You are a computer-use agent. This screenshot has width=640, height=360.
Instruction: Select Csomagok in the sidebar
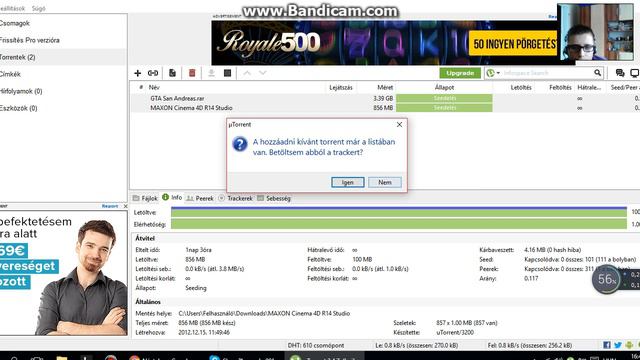63,23
